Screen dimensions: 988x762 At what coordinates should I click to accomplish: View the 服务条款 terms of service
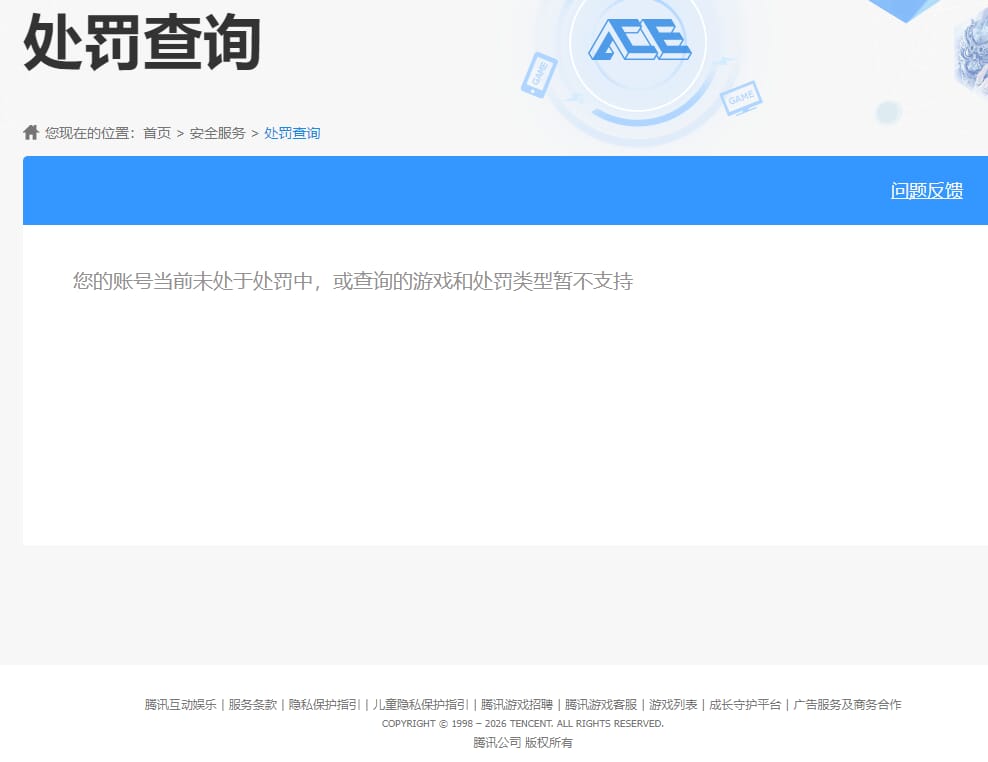click(x=255, y=704)
